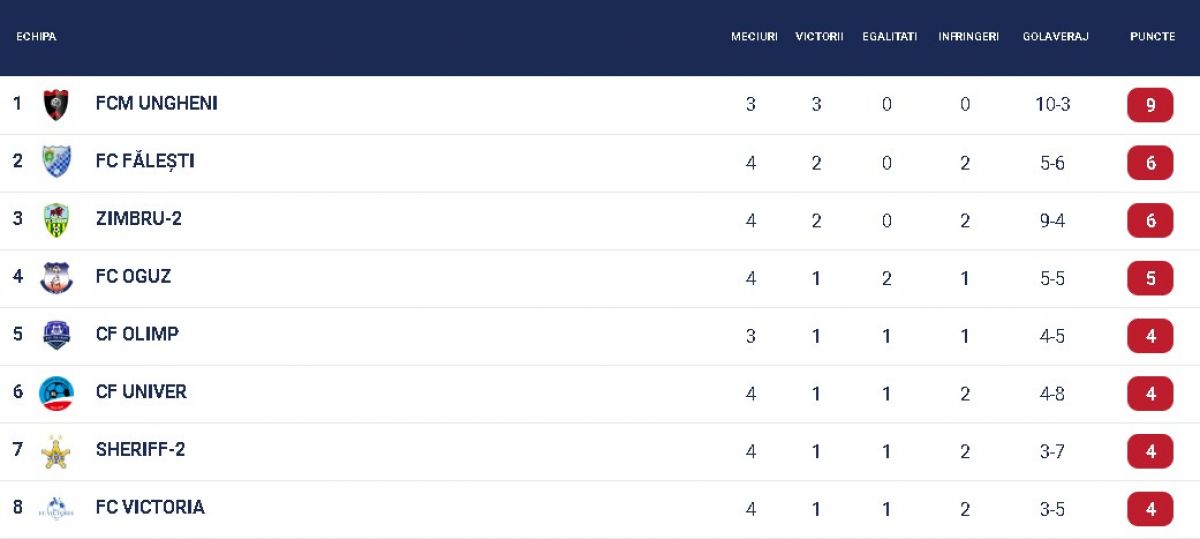This screenshot has width=1200, height=539.
Task: Click the ECHIPA column header
Action: [x=36, y=37]
